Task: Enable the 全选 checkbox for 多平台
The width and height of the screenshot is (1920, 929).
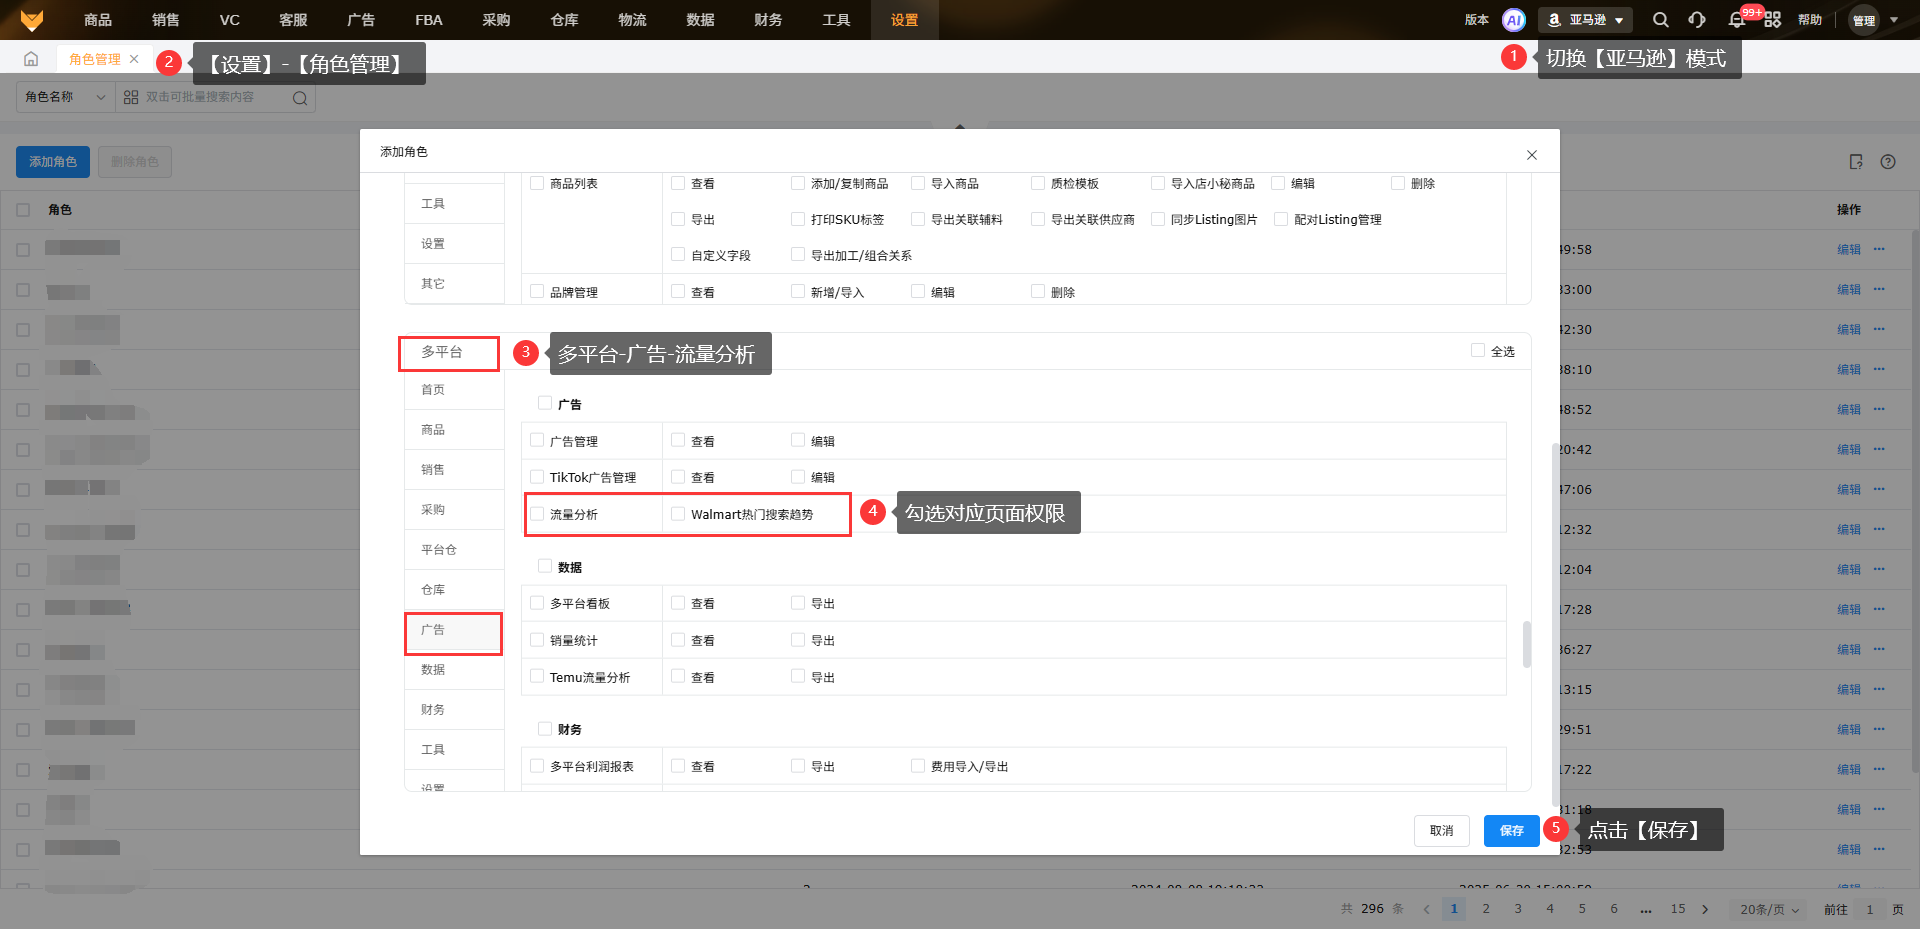Action: coord(1477,351)
